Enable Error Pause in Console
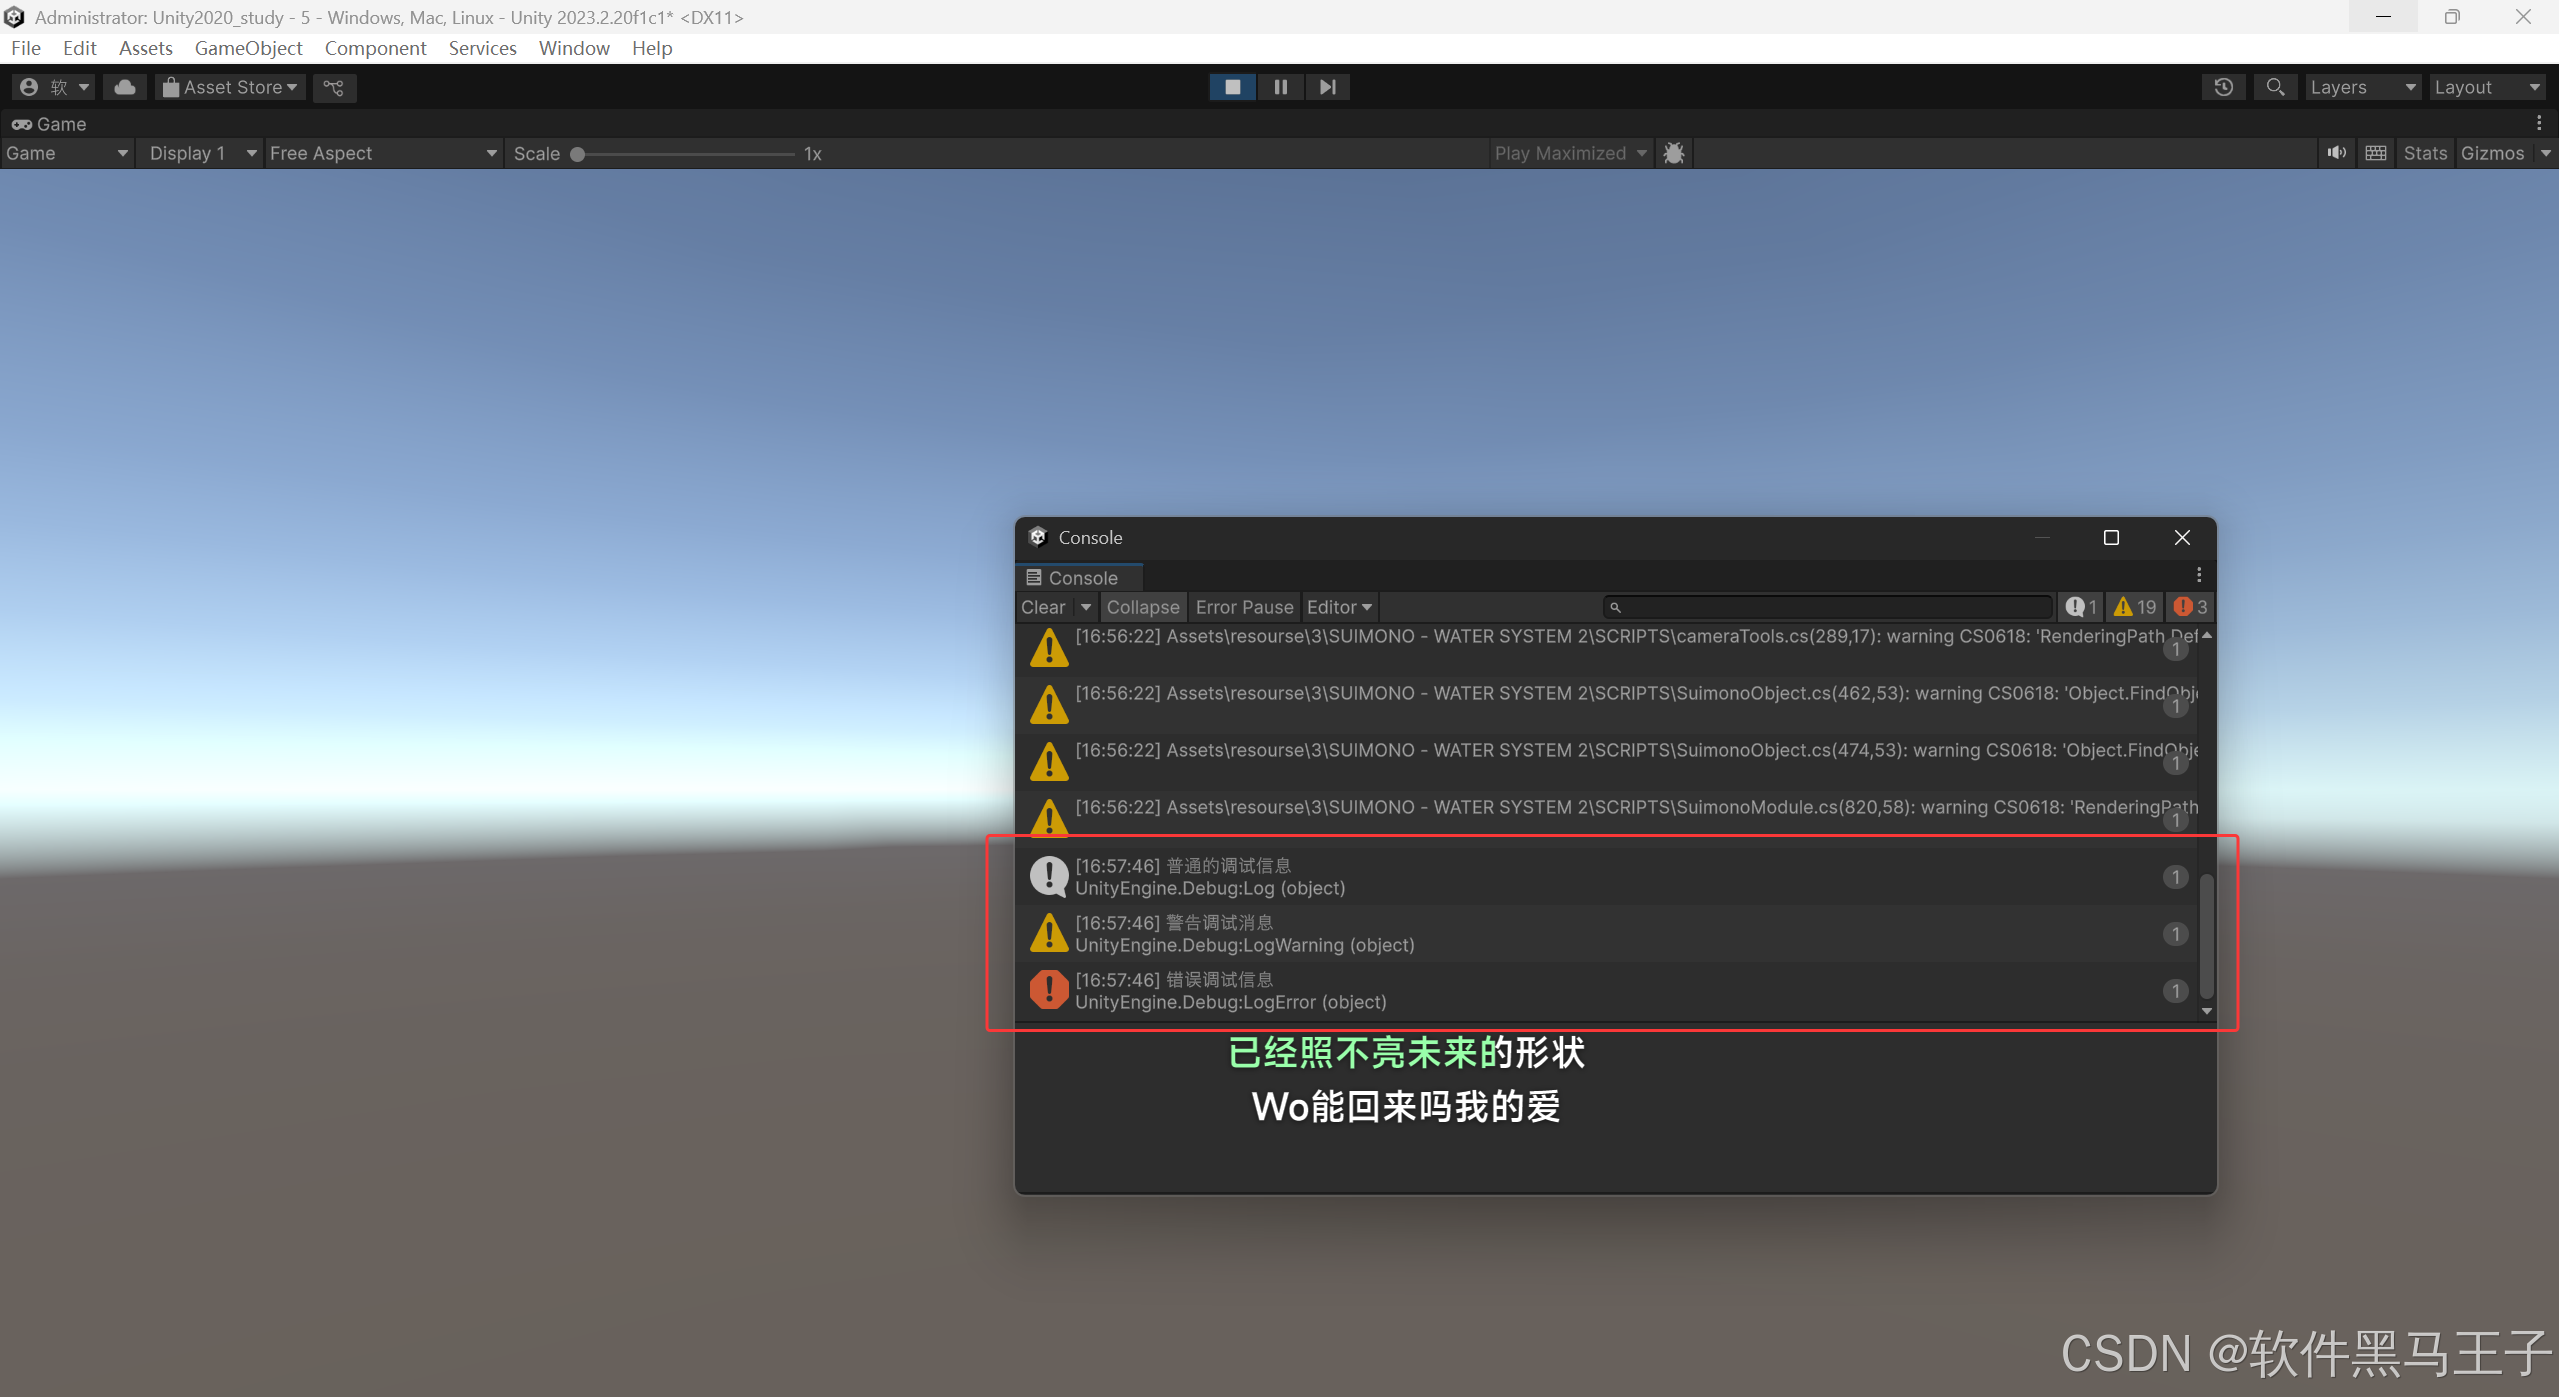 (1243, 607)
